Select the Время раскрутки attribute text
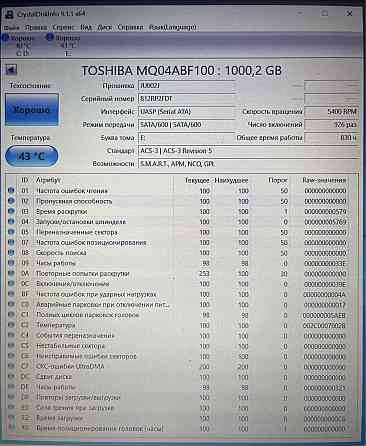This screenshot has width=366, height=446. pos(61,211)
